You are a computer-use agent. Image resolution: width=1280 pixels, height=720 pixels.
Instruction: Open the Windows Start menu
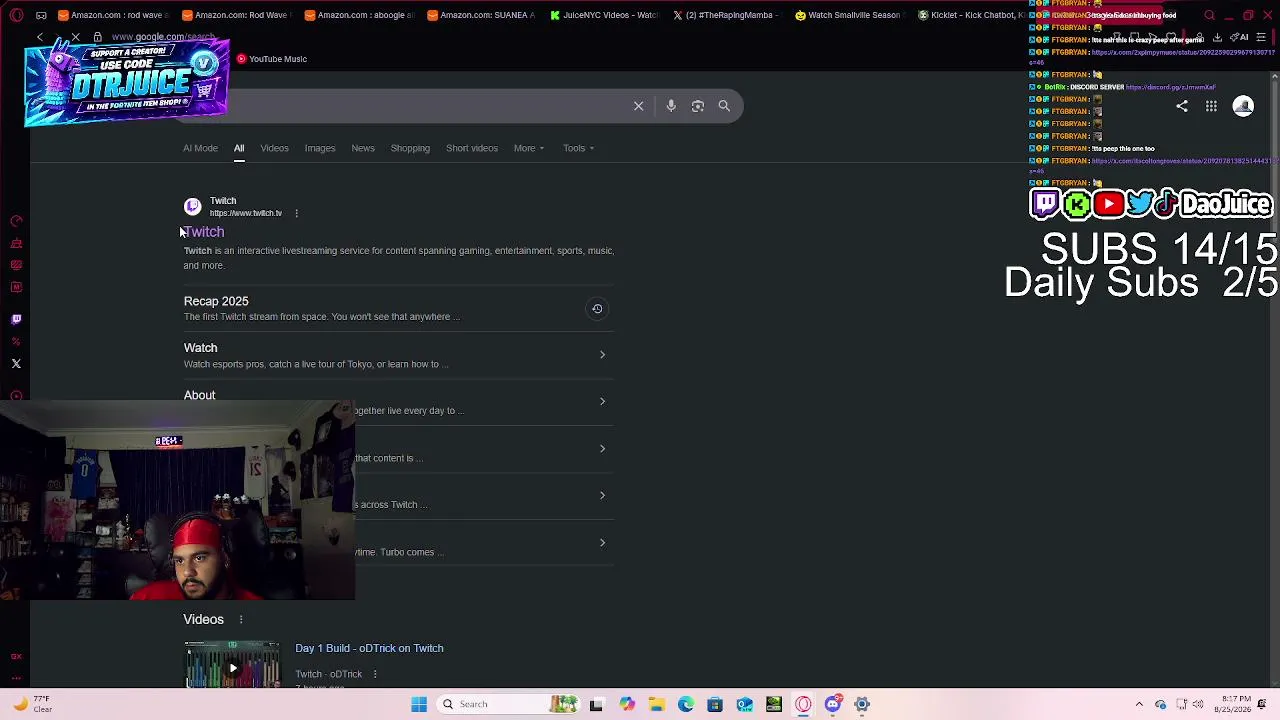pos(419,704)
